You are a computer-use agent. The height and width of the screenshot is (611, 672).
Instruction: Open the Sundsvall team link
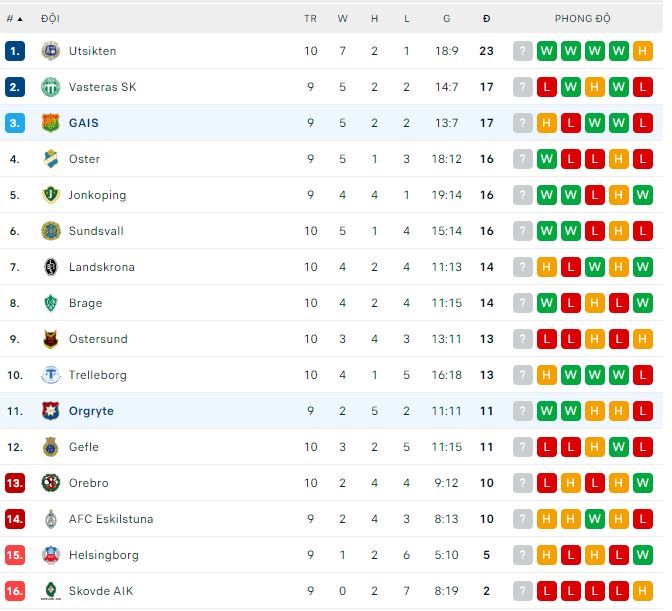(96, 231)
